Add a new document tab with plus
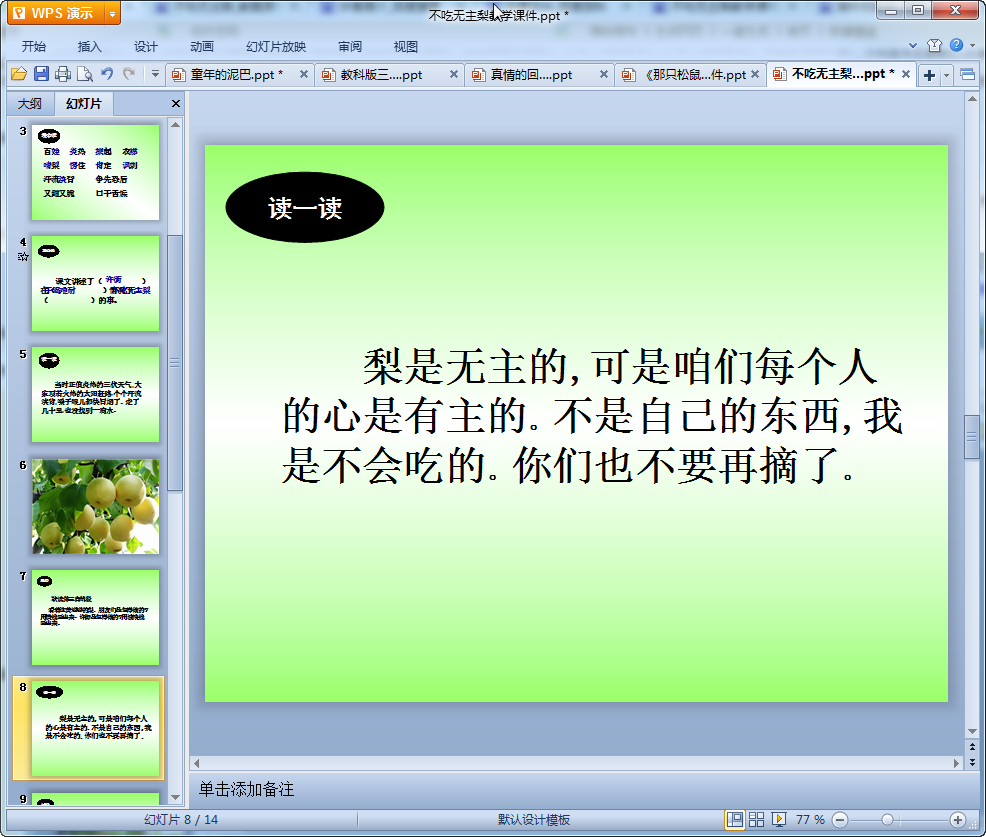986x837 pixels. (929, 75)
